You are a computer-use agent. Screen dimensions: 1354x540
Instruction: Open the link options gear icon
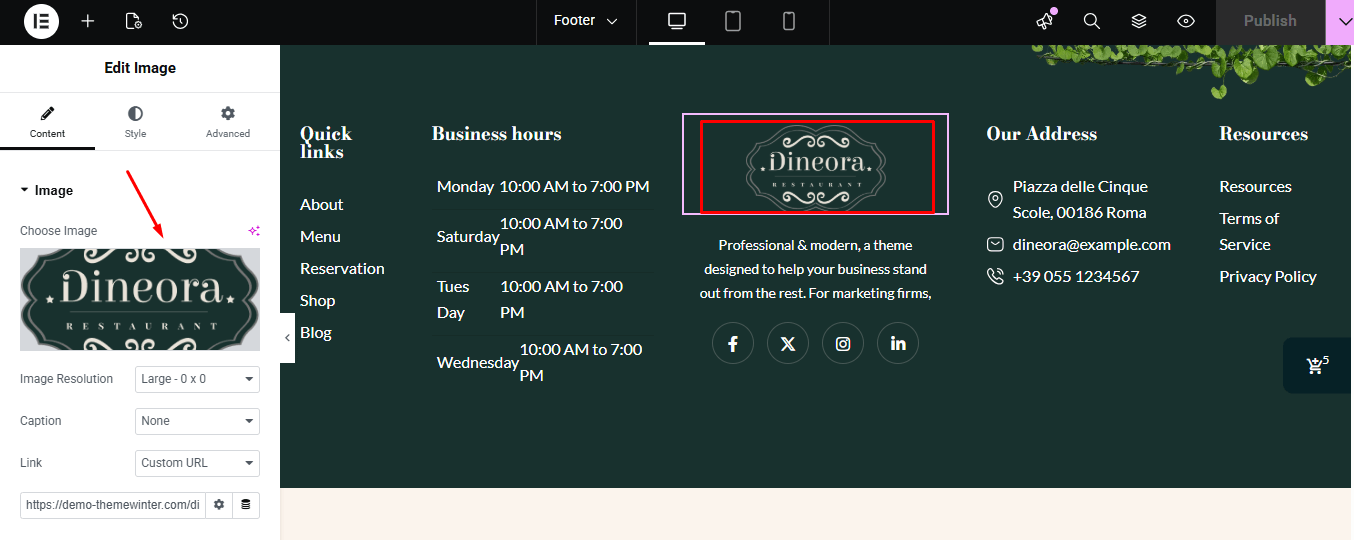(219, 505)
